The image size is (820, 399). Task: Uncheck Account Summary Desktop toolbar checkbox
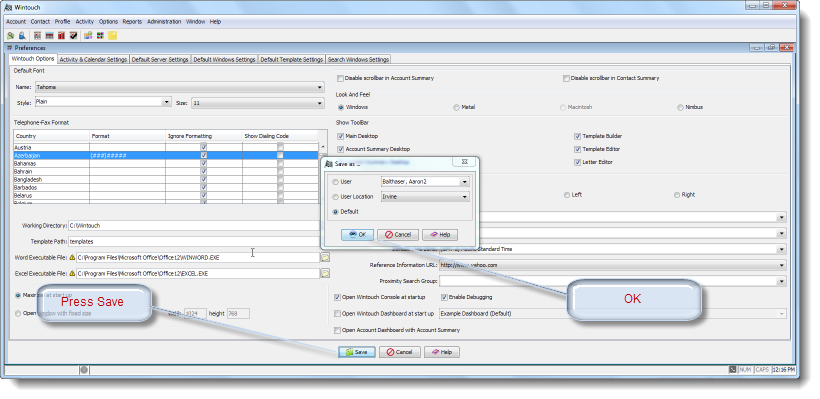point(340,149)
